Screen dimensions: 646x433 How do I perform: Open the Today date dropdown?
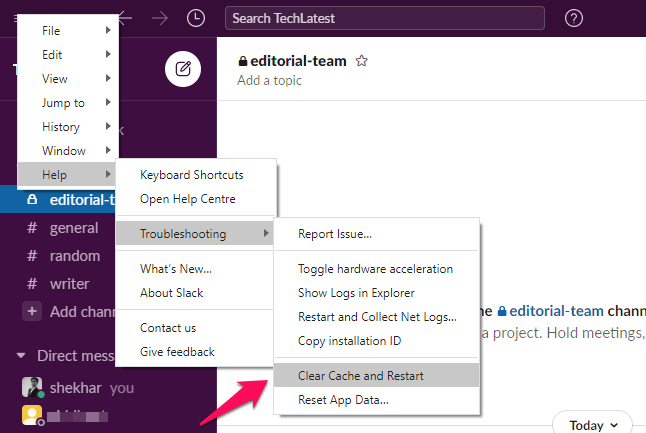[592, 424]
